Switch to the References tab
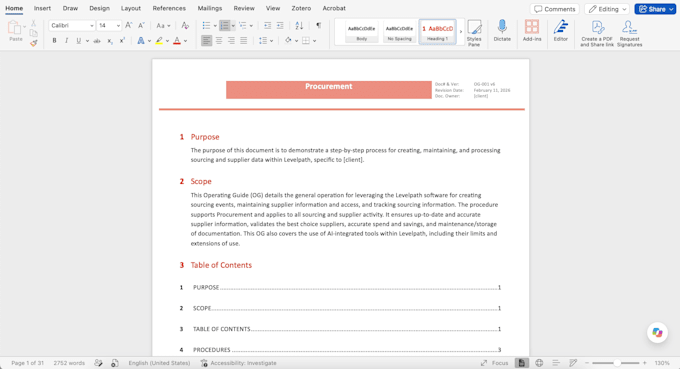The image size is (680, 369). [x=169, y=8]
